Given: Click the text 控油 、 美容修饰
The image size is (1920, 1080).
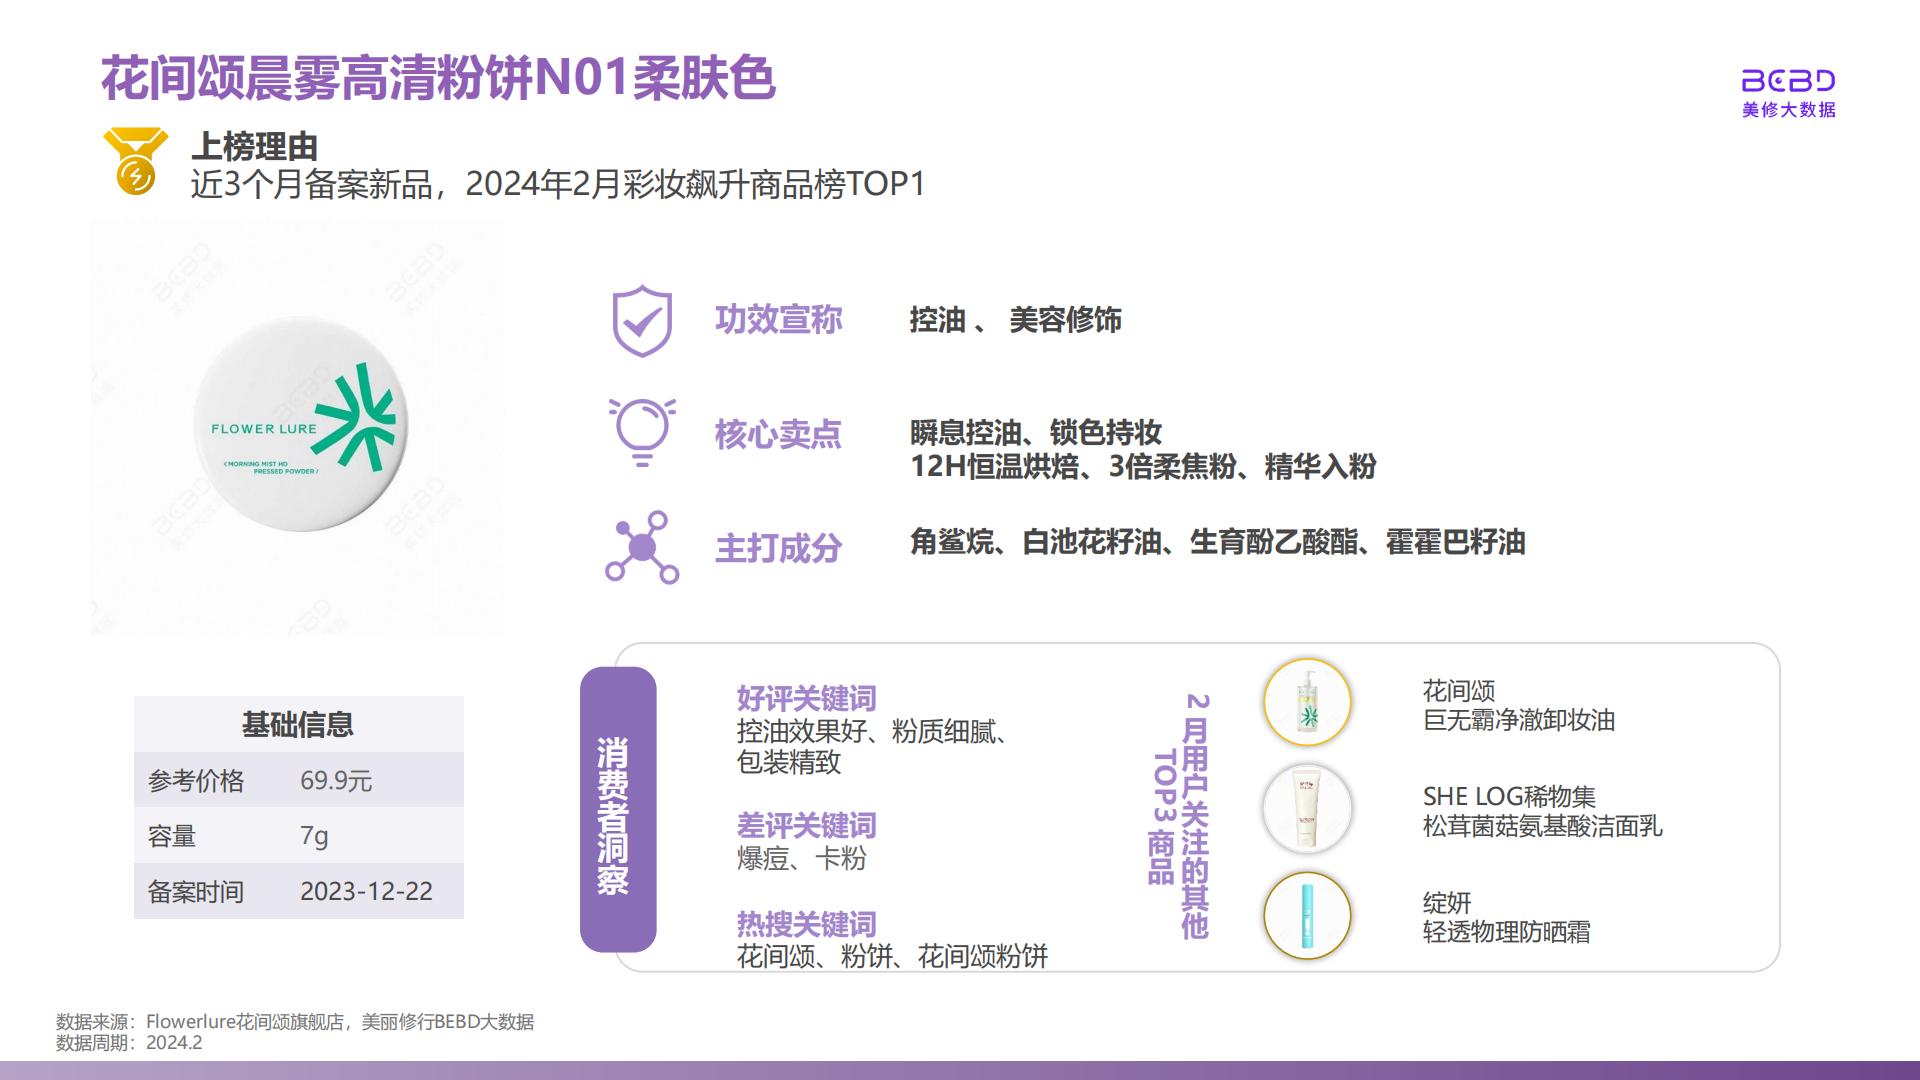Looking at the screenshot, I should point(1015,320).
